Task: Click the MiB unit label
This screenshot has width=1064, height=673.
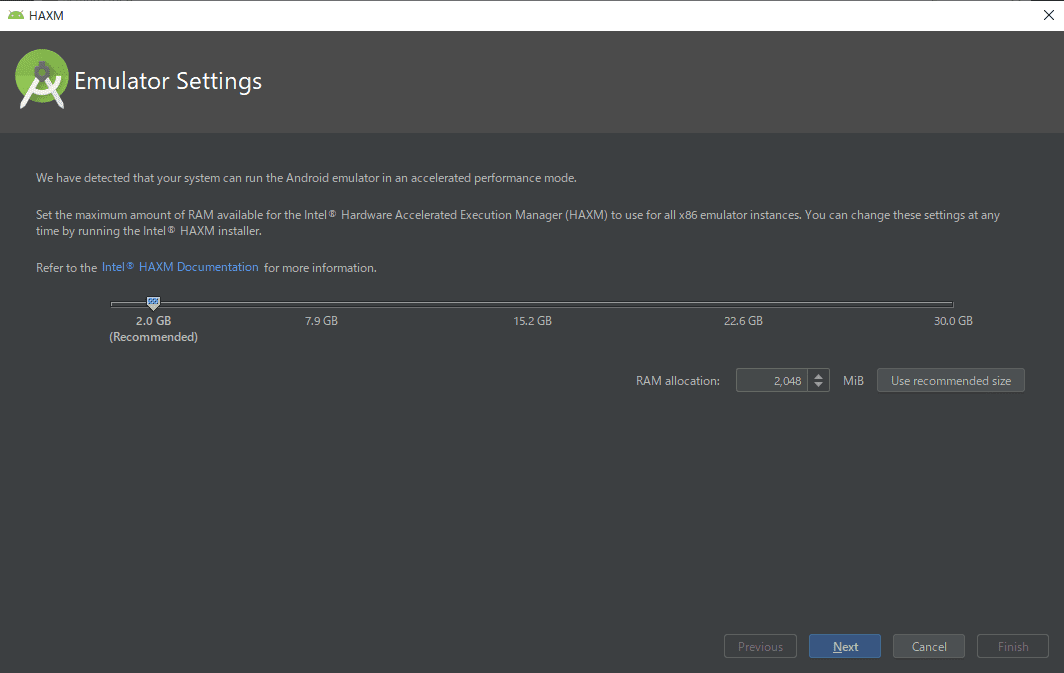Action: pos(853,381)
